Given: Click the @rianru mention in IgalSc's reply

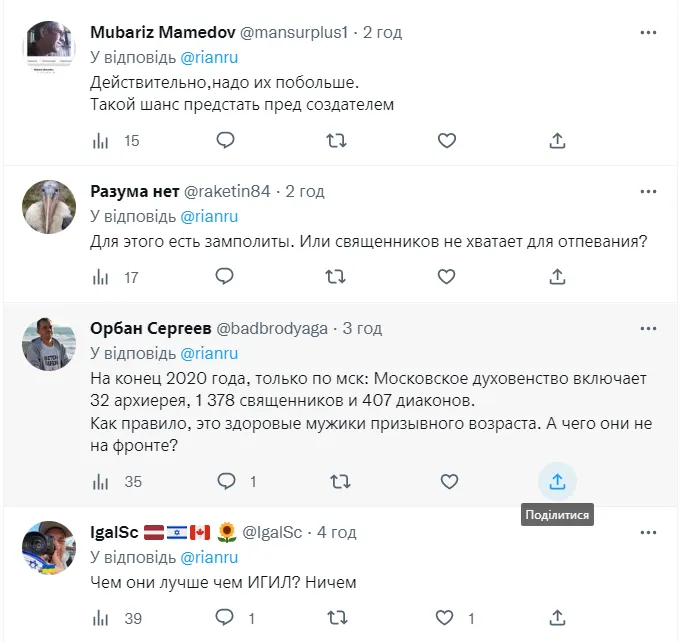Looking at the screenshot, I should [209, 558].
